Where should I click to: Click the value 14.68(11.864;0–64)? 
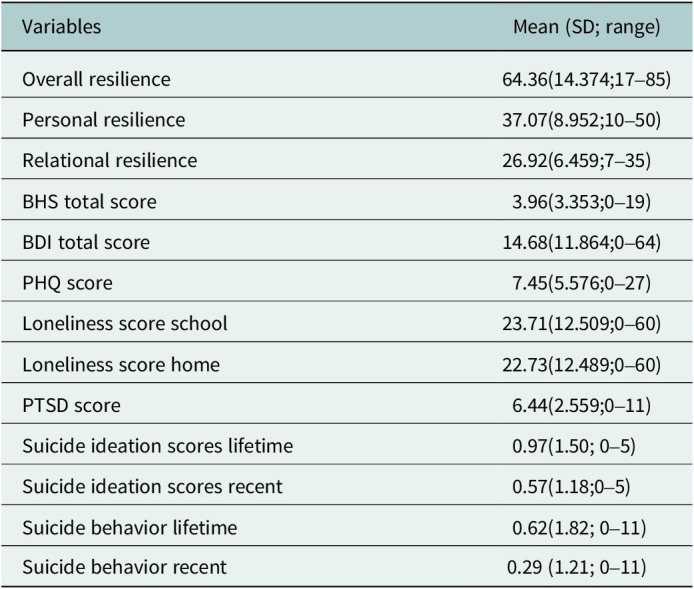tap(586, 242)
